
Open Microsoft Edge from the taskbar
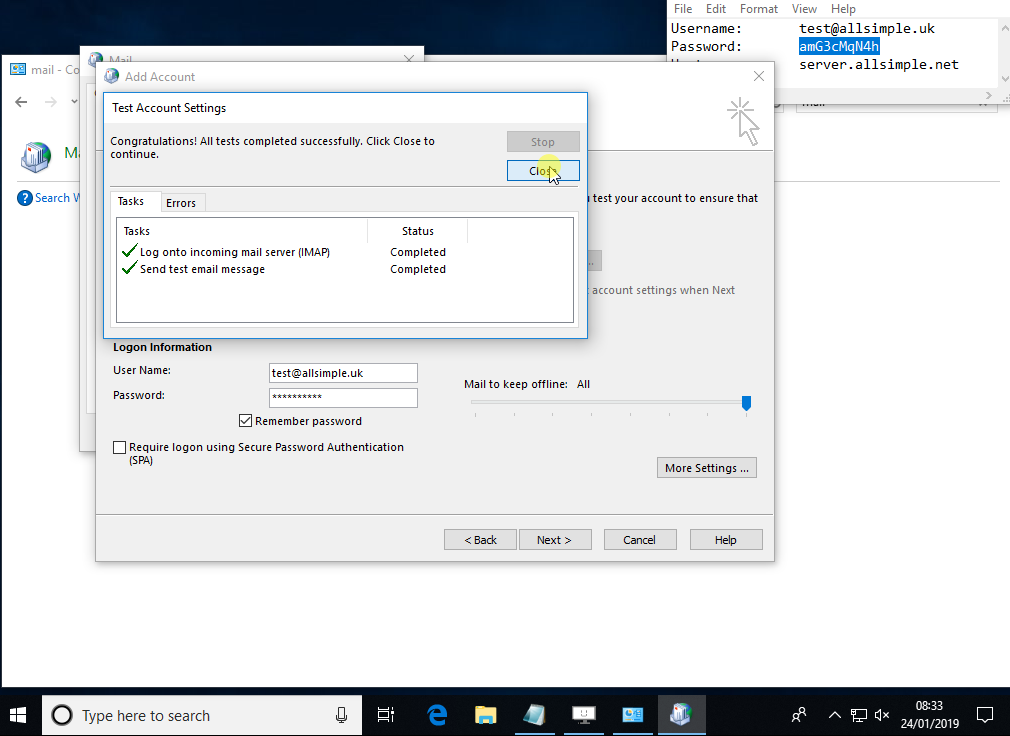(x=437, y=715)
